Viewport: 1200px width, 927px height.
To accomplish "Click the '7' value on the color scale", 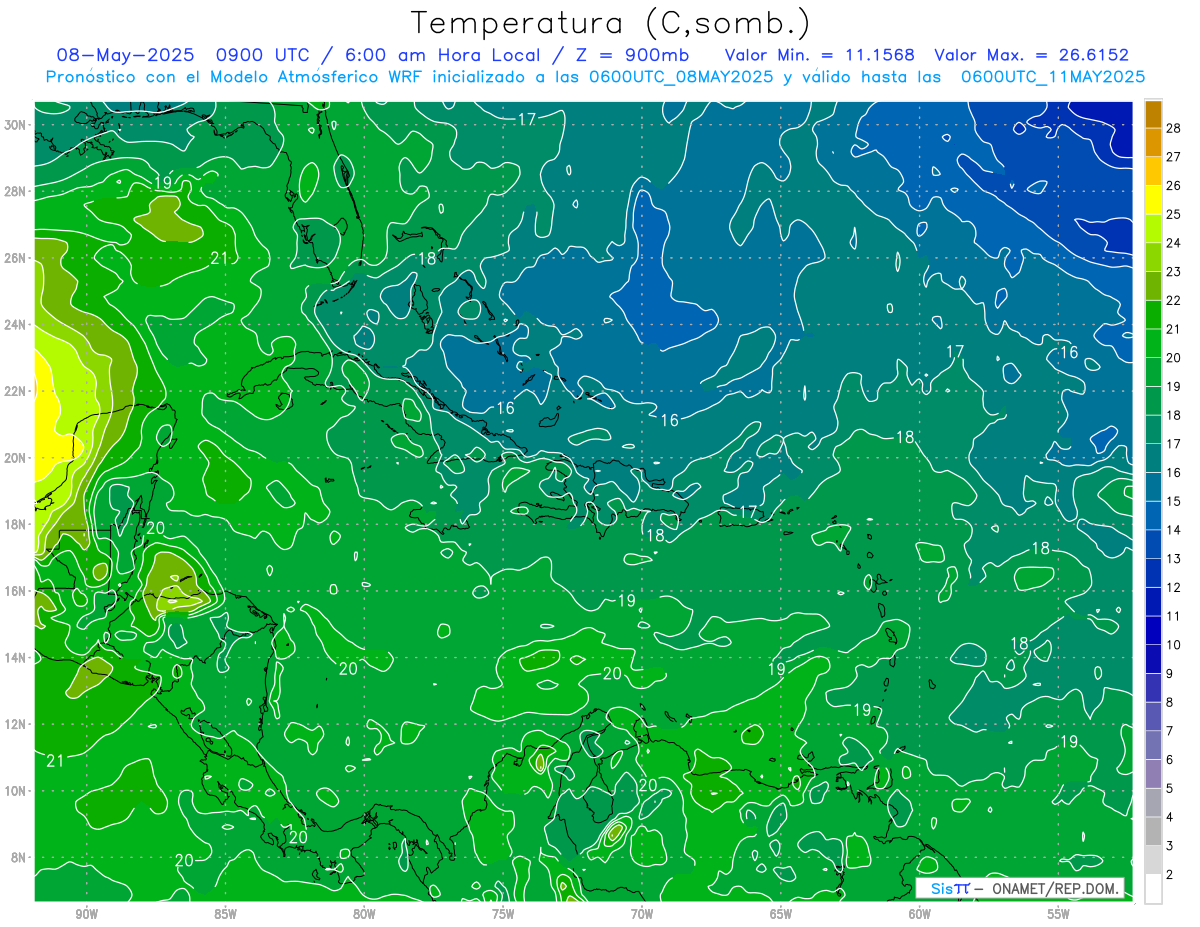I will coord(1170,731).
